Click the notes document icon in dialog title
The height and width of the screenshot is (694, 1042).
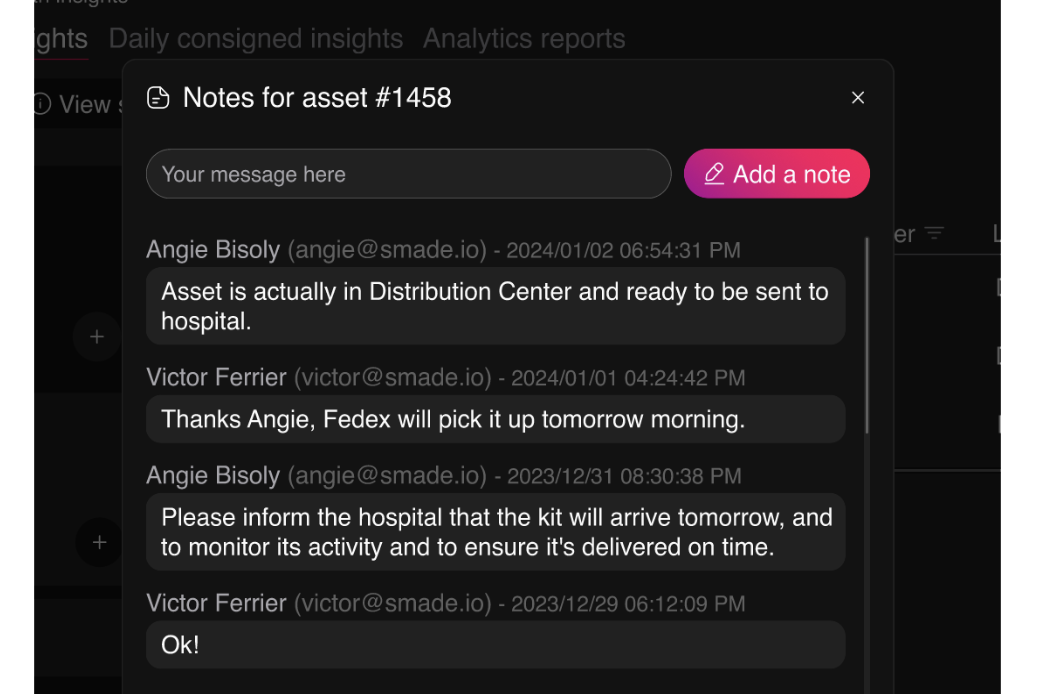[x=158, y=98]
